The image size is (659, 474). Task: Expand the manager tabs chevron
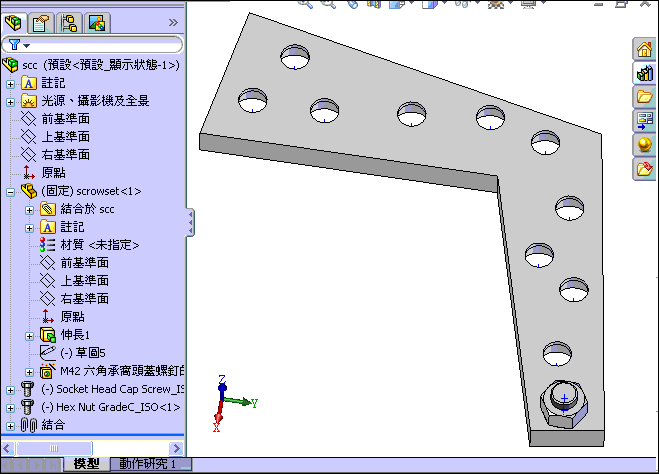click(173, 23)
